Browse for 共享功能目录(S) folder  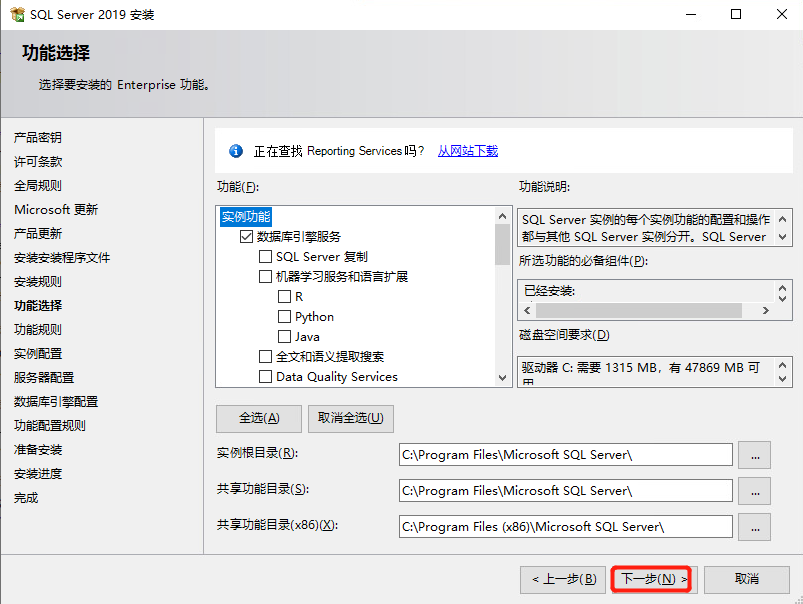tap(754, 491)
